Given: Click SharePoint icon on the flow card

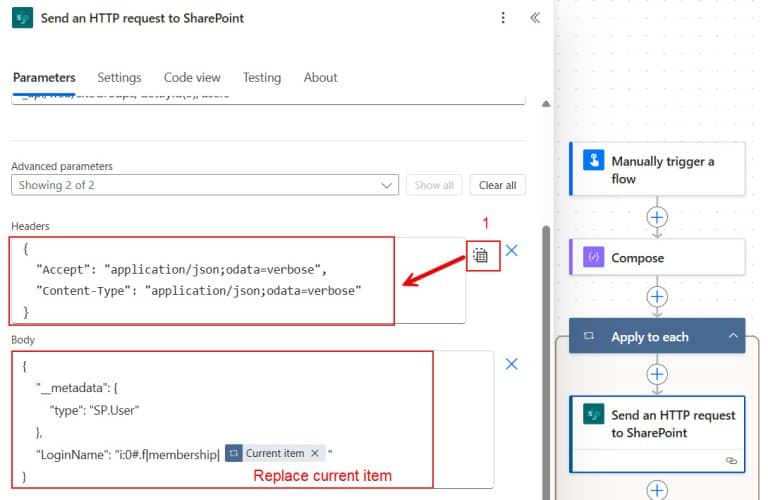Looking at the screenshot, I should pyautogui.click(x=593, y=415).
